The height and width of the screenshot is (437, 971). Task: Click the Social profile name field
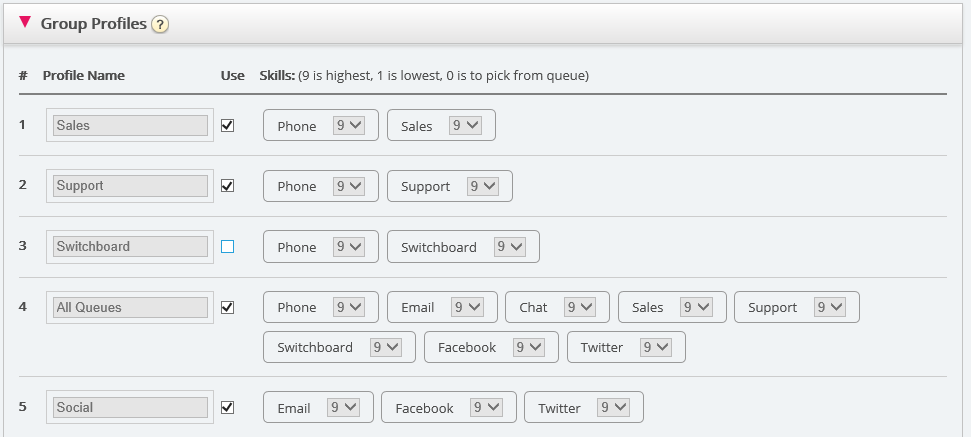tap(130, 407)
